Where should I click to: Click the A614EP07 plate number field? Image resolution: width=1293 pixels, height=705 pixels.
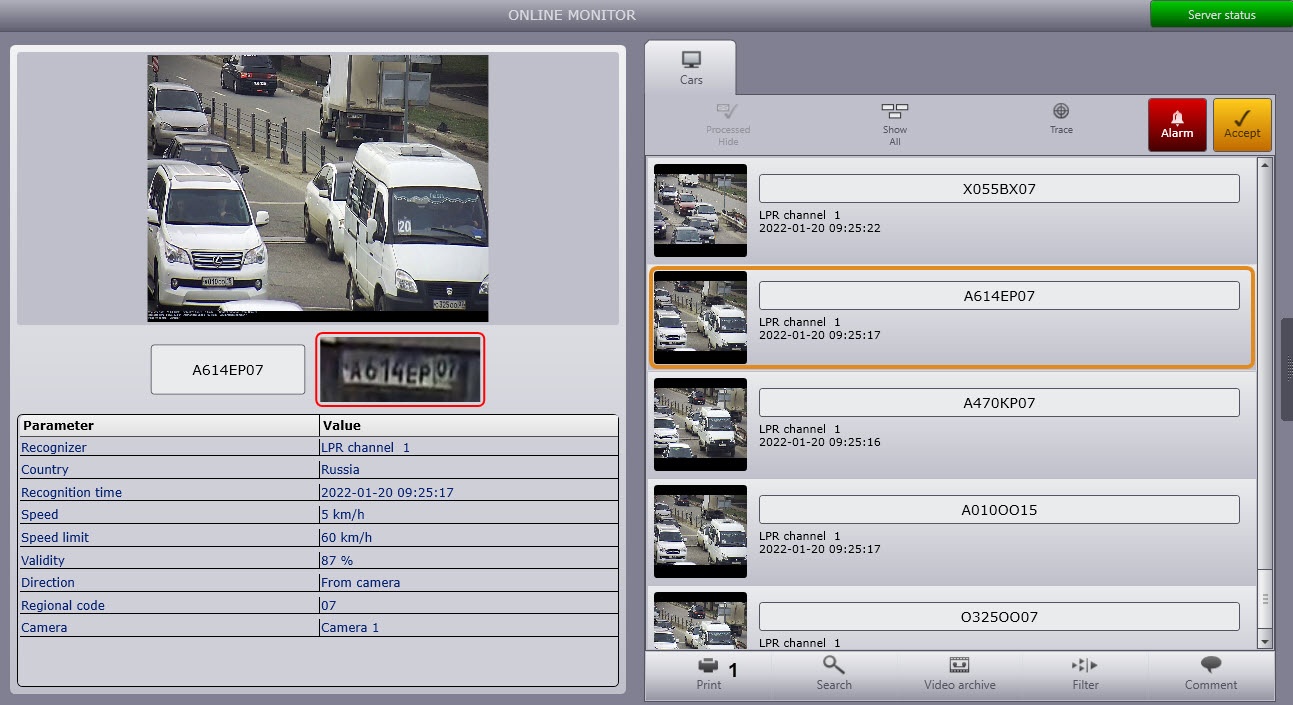tap(228, 370)
